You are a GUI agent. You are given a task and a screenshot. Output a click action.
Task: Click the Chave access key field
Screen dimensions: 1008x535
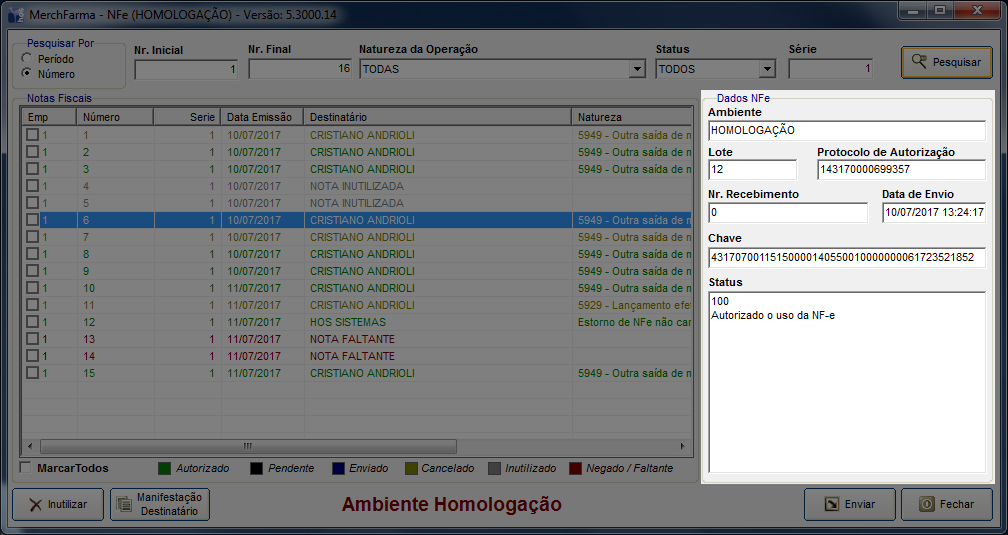click(x=846, y=257)
